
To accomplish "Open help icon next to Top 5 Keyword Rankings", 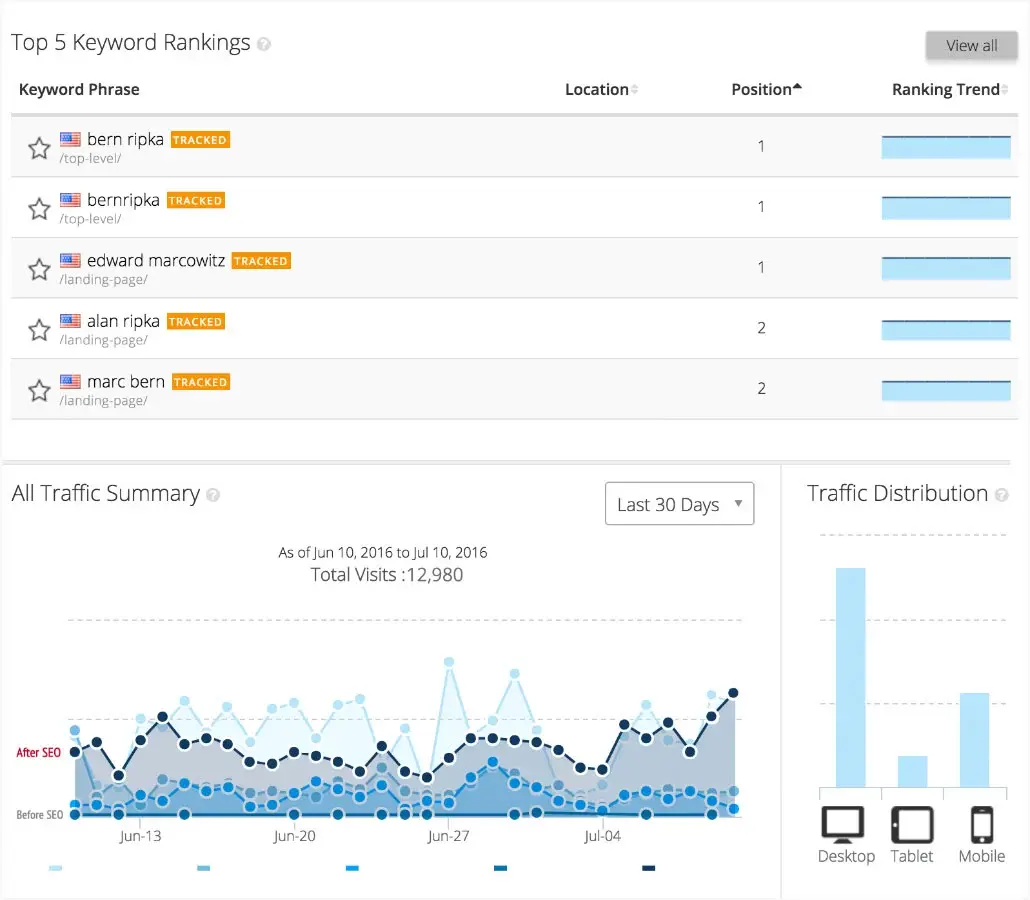I will pyautogui.click(x=264, y=44).
